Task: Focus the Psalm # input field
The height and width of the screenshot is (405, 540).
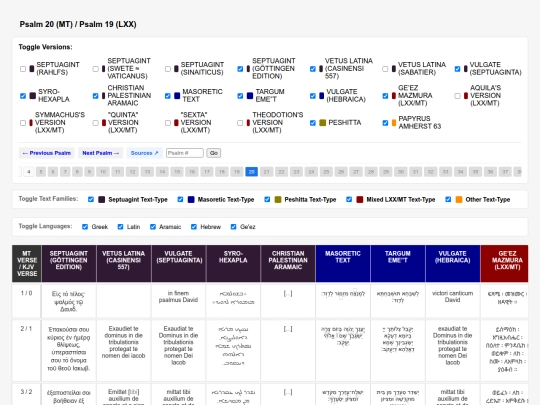Action: coord(185,153)
